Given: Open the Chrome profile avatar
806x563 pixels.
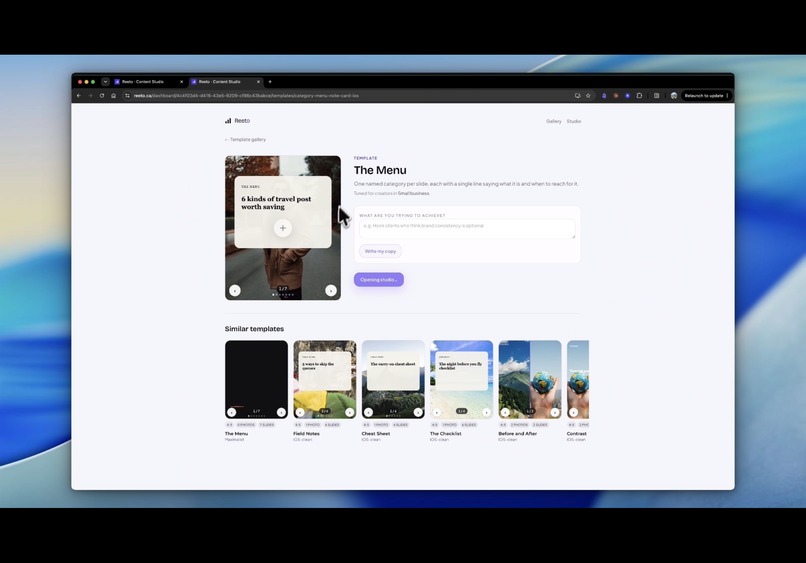Looking at the screenshot, I should (673, 96).
